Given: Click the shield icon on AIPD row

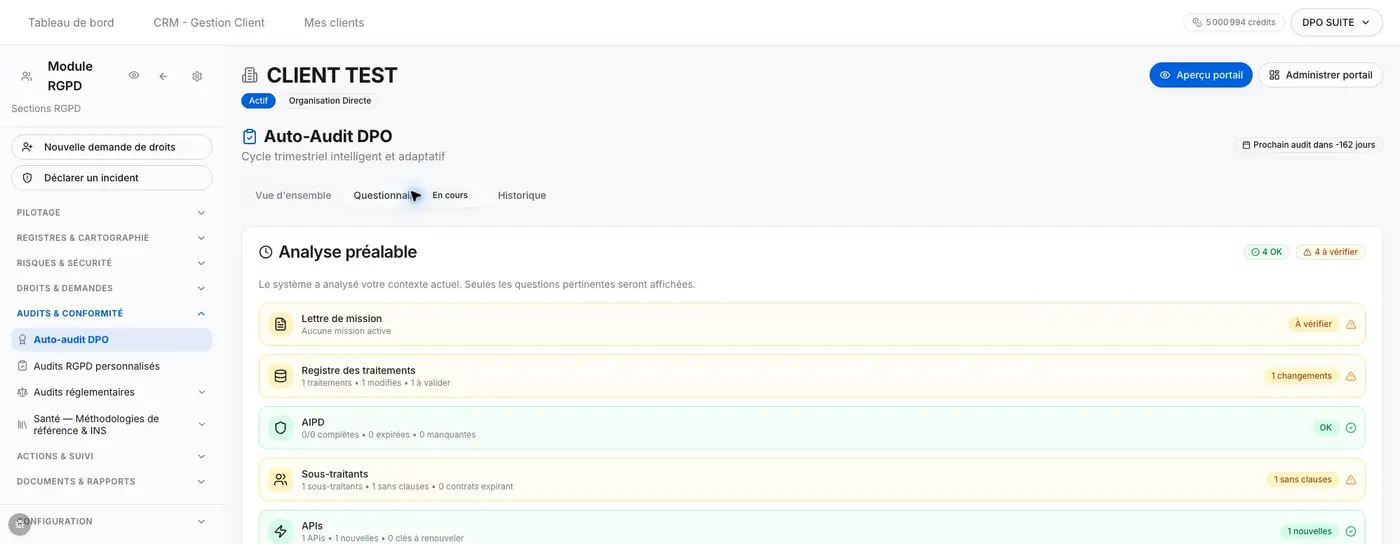Looking at the screenshot, I should coord(281,428).
